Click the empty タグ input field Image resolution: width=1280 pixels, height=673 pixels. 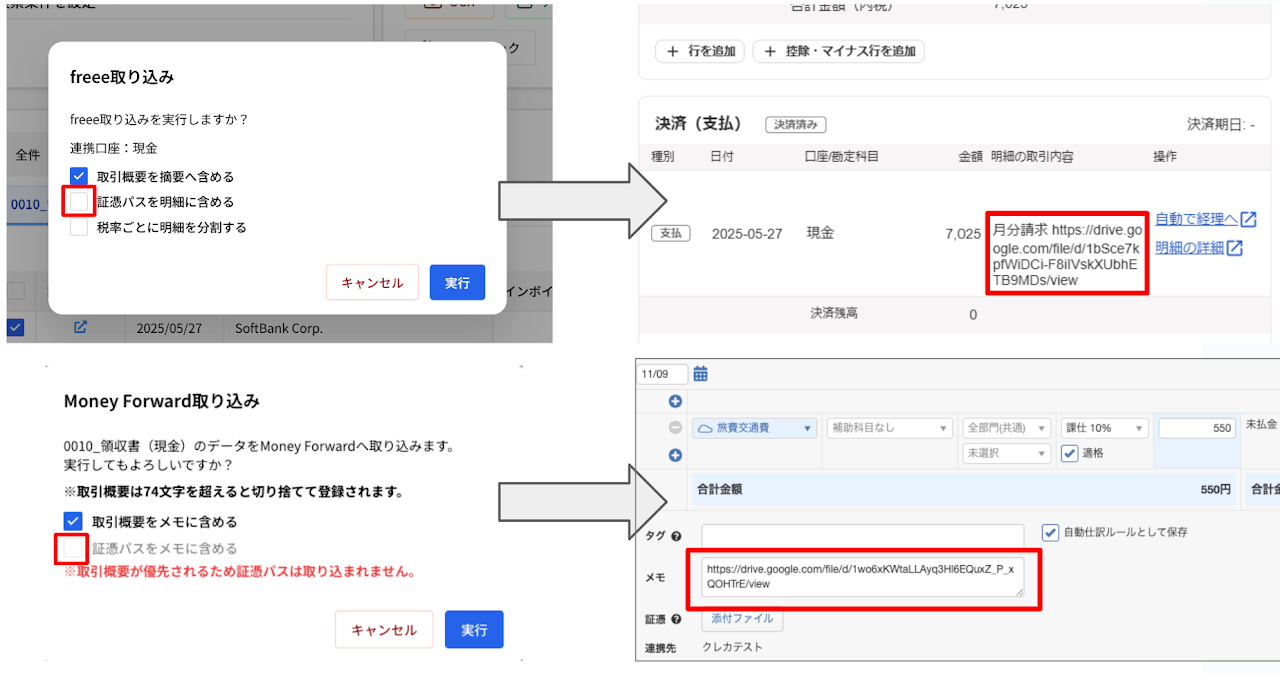click(x=863, y=536)
